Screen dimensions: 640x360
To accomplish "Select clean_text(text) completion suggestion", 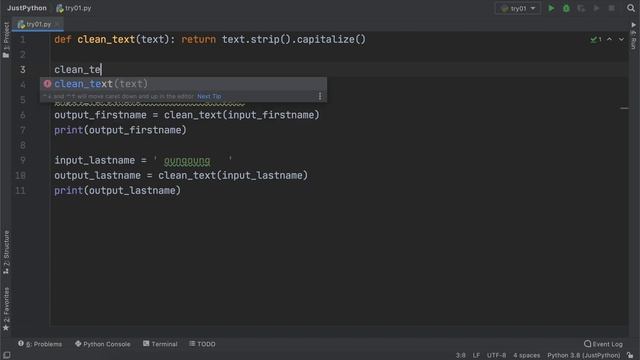I will point(183,84).
